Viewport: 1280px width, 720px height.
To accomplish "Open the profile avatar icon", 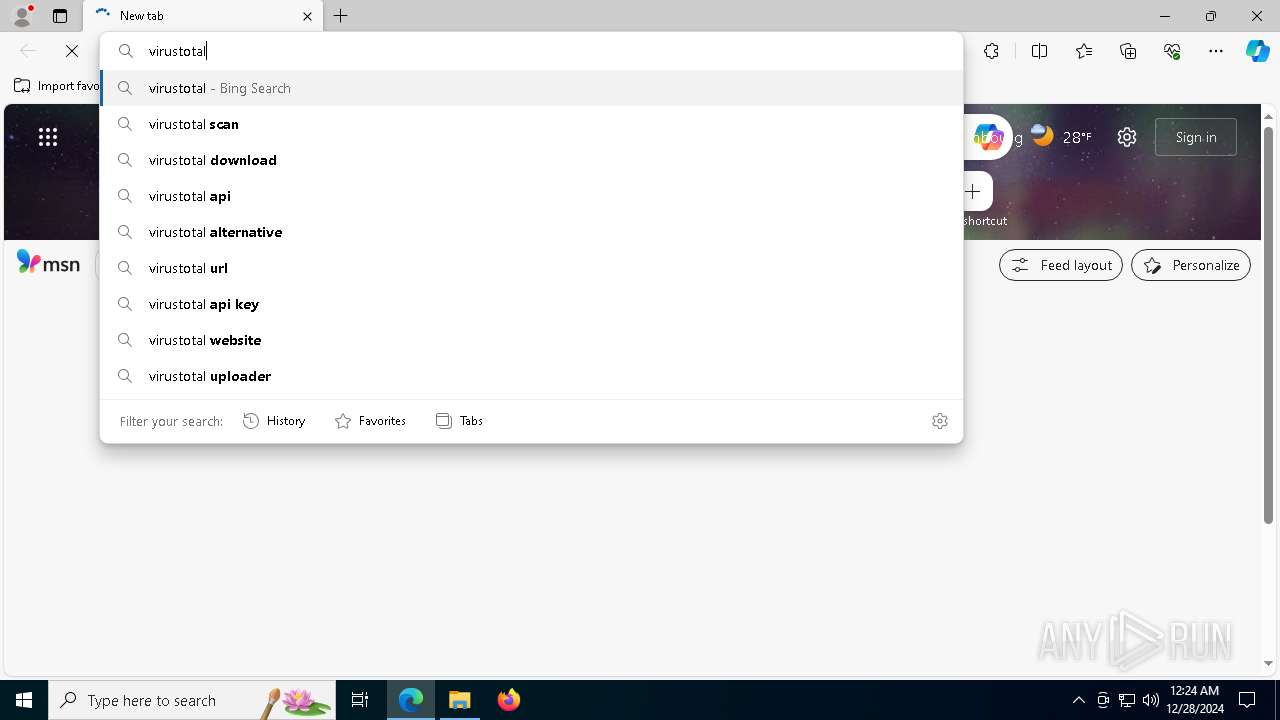I will [x=22, y=16].
